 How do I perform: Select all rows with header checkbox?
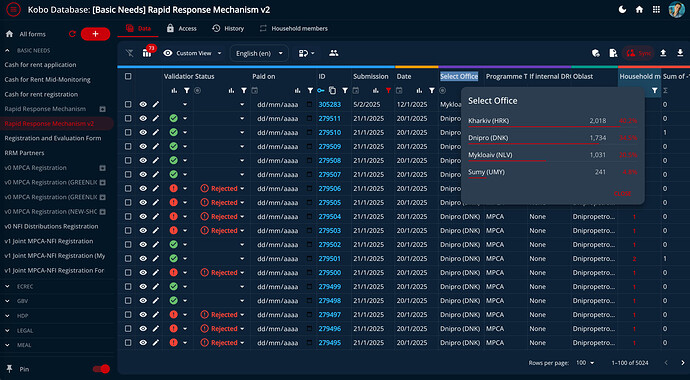tap(128, 77)
